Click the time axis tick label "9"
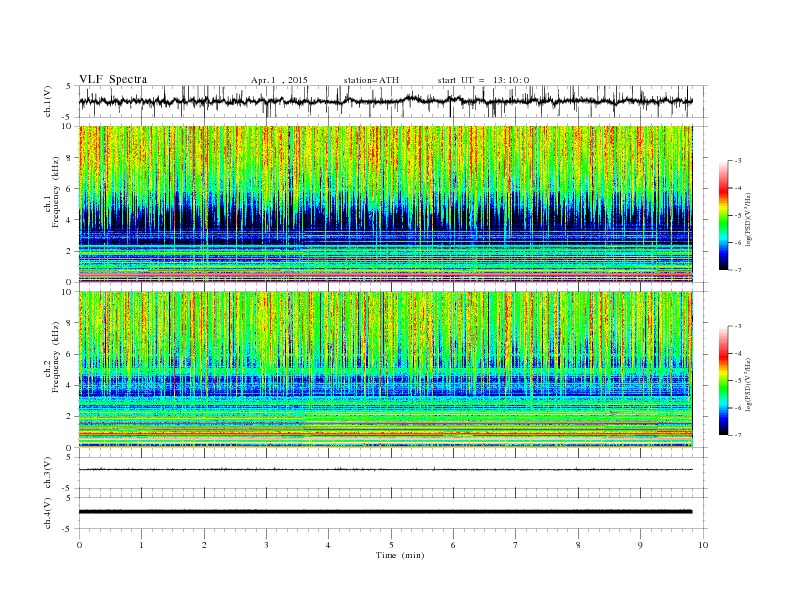This screenshot has width=792, height=612. pos(640,545)
